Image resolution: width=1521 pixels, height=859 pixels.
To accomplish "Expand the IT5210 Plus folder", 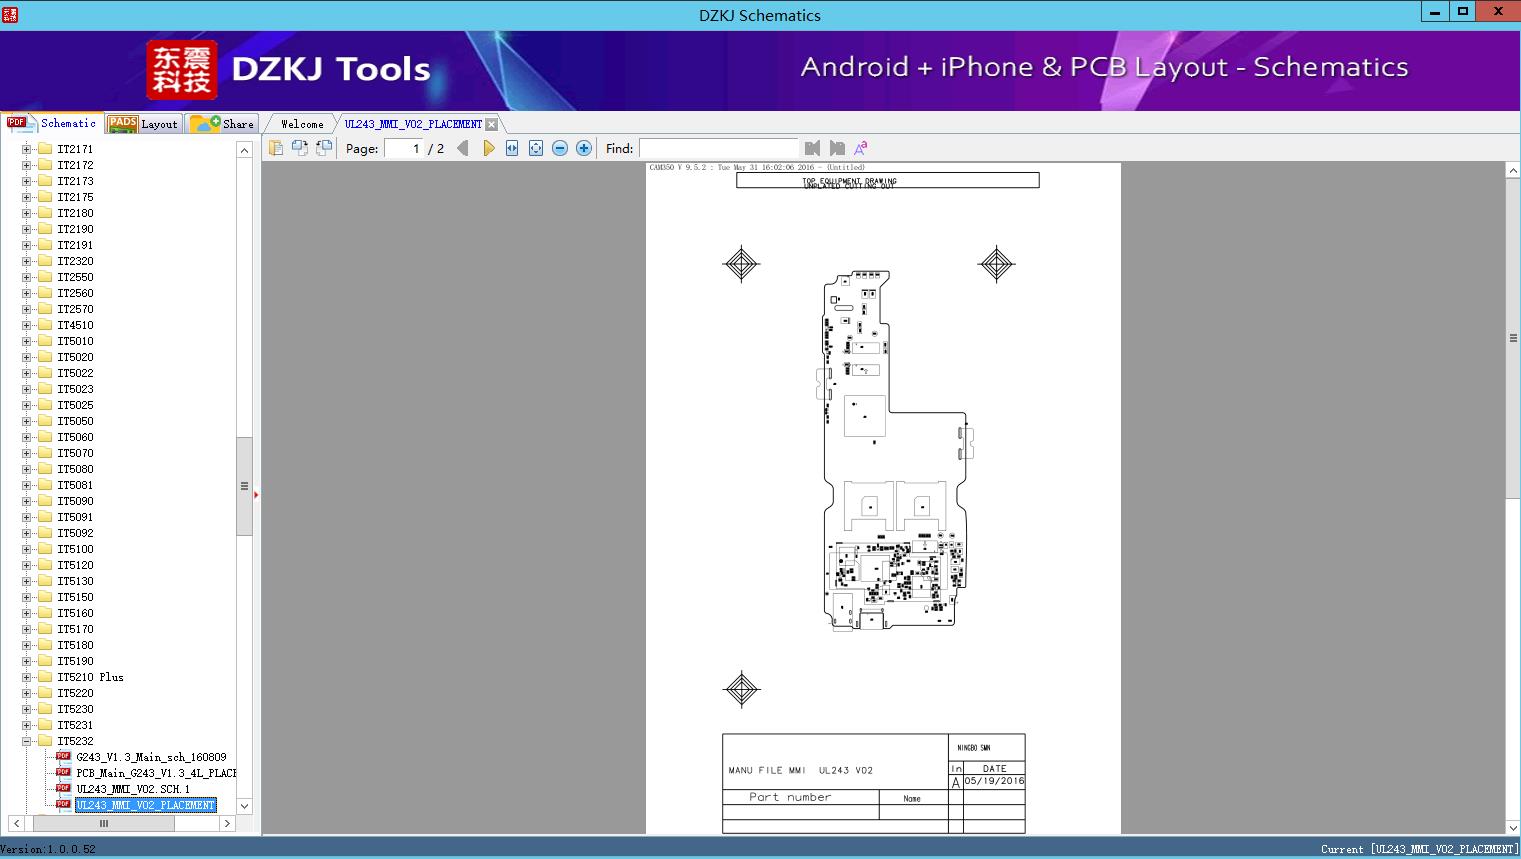I will (x=27, y=677).
